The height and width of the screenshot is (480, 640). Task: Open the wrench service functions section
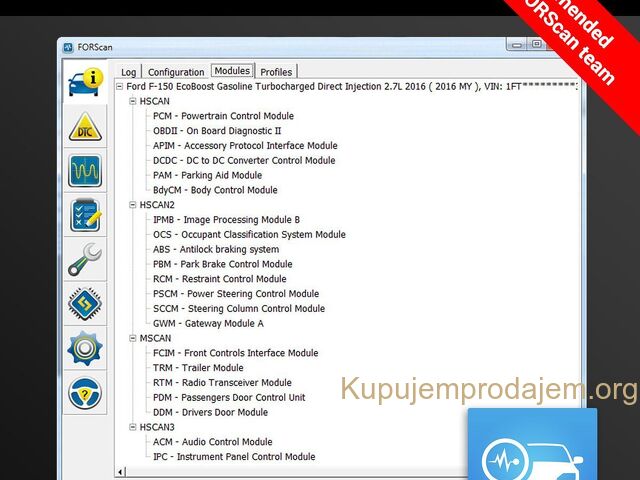pyautogui.click(x=85, y=259)
